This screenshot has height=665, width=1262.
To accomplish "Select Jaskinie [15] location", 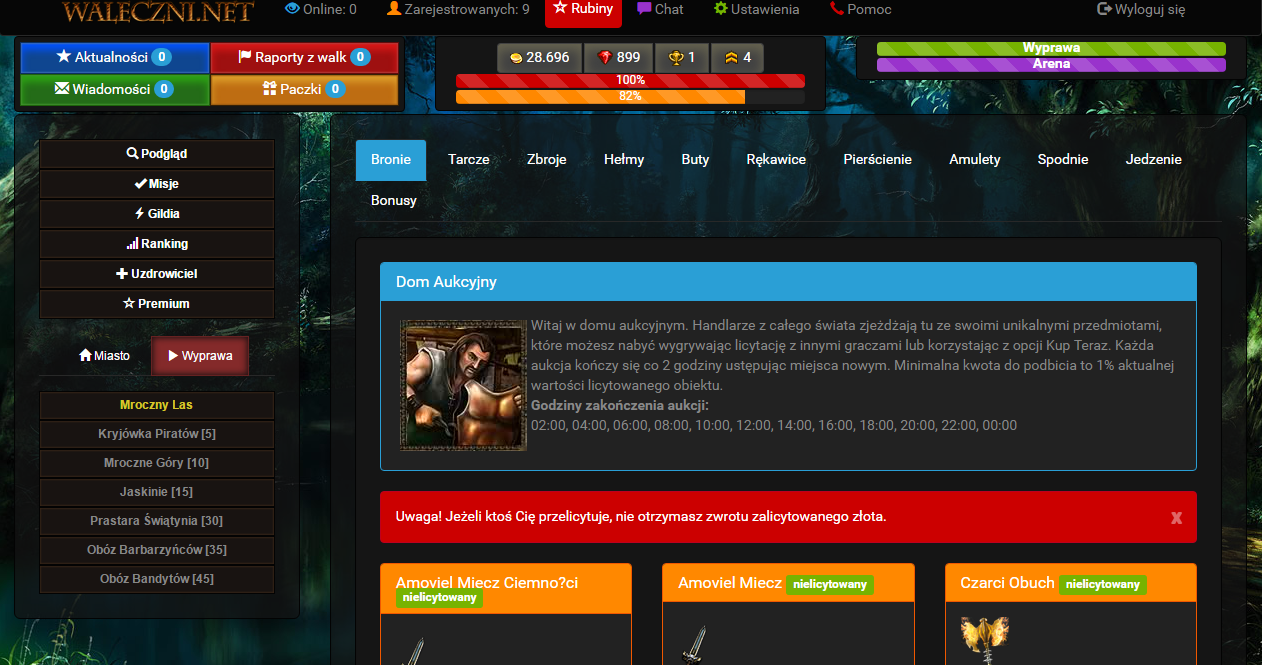I will click(x=157, y=492).
